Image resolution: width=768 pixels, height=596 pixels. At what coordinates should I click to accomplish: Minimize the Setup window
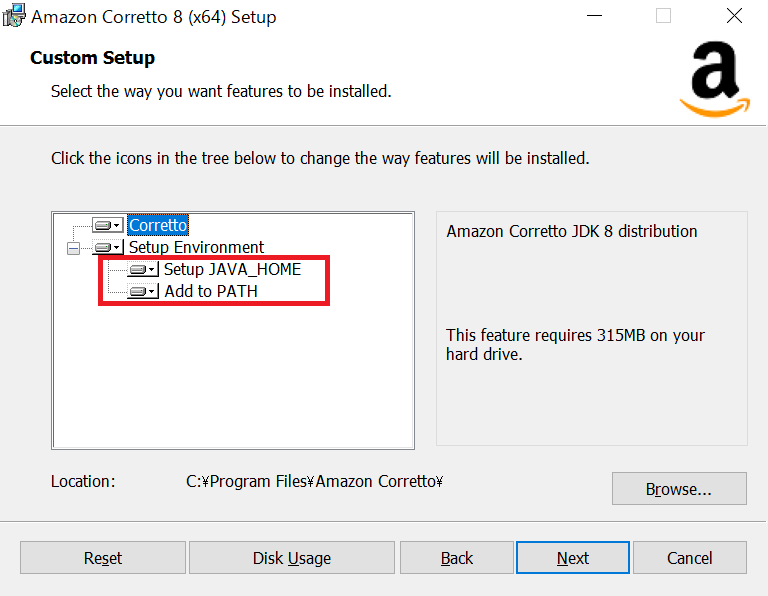[x=594, y=16]
